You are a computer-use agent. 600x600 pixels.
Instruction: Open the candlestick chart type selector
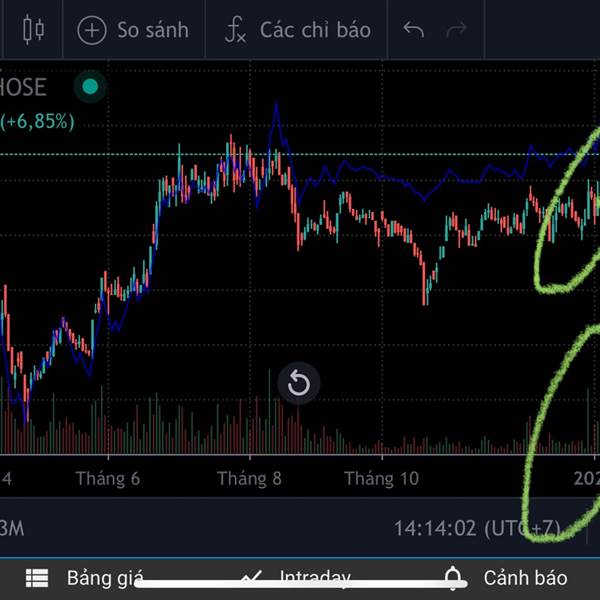(x=33, y=30)
